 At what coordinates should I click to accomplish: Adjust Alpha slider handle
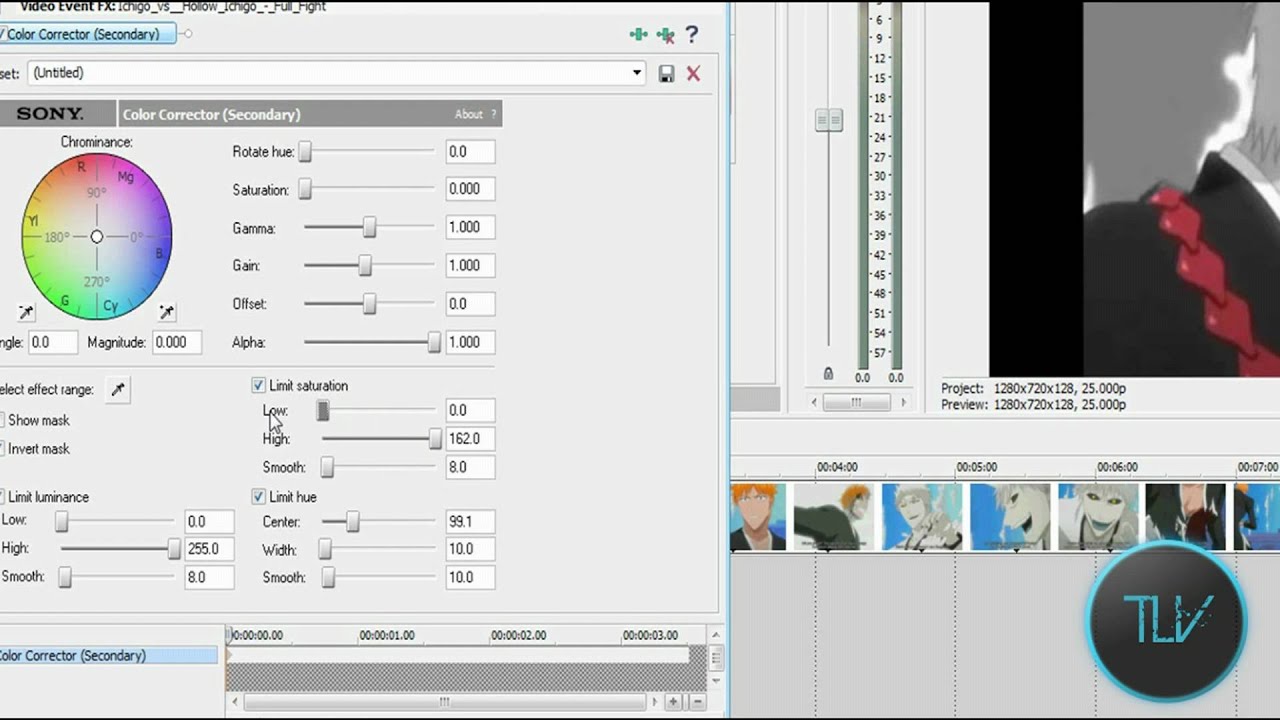click(x=434, y=342)
